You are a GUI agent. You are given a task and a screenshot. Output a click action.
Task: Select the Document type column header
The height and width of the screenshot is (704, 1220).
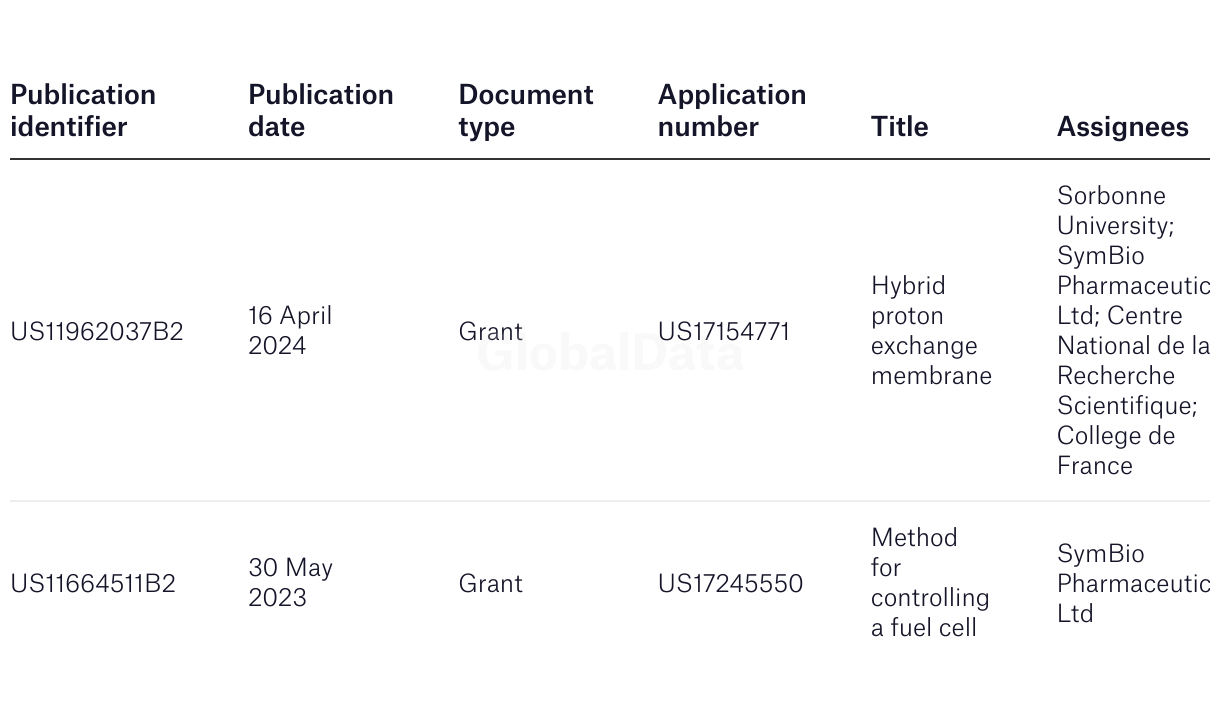pyautogui.click(x=526, y=110)
